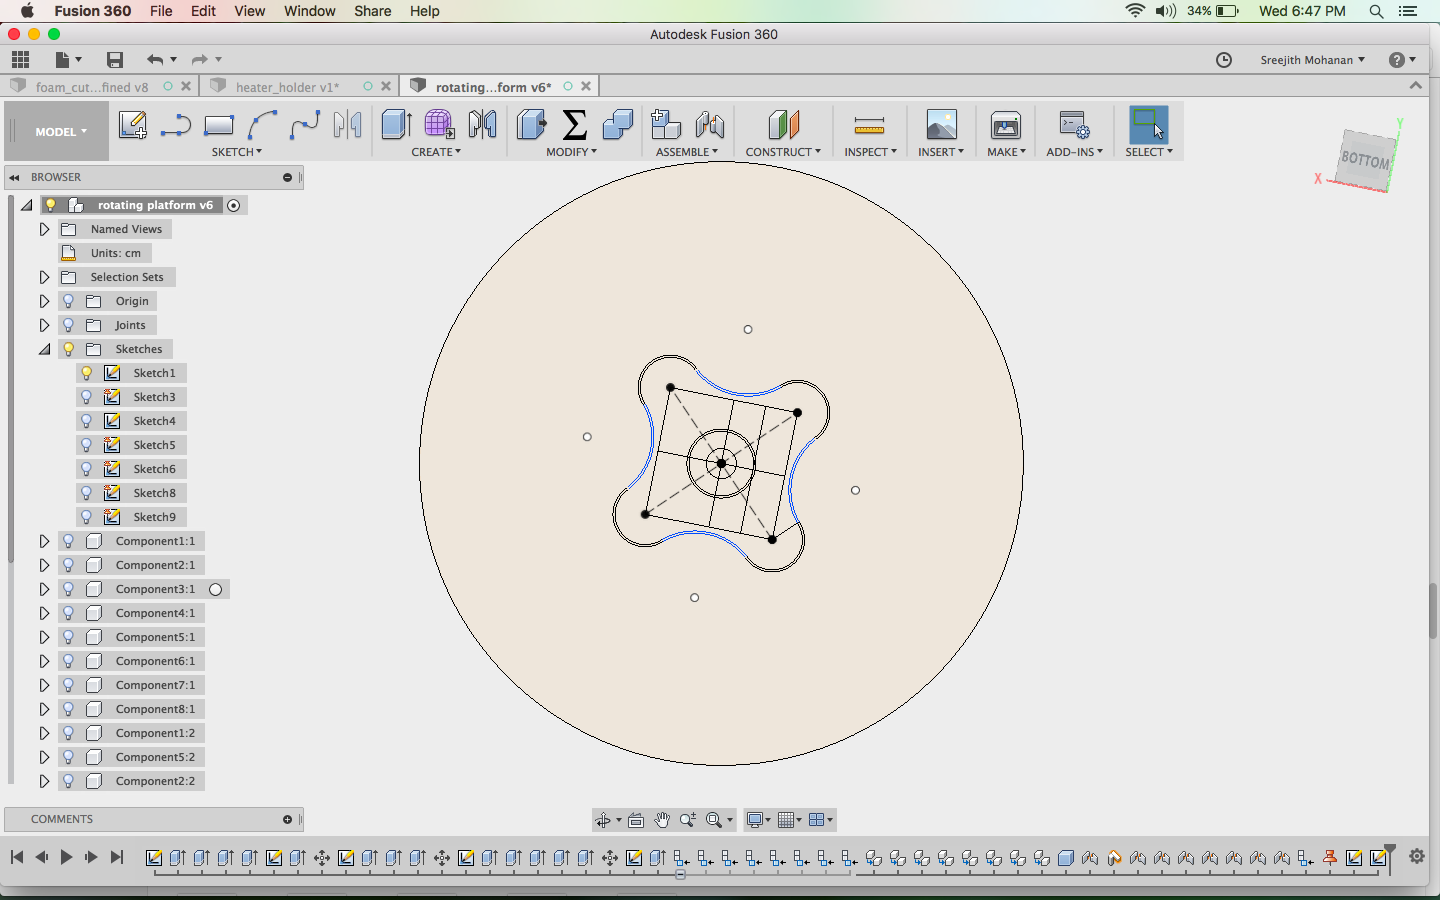Image resolution: width=1440 pixels, height=900 pixels.
Task: Undo the last action
Action: point(154,60)
